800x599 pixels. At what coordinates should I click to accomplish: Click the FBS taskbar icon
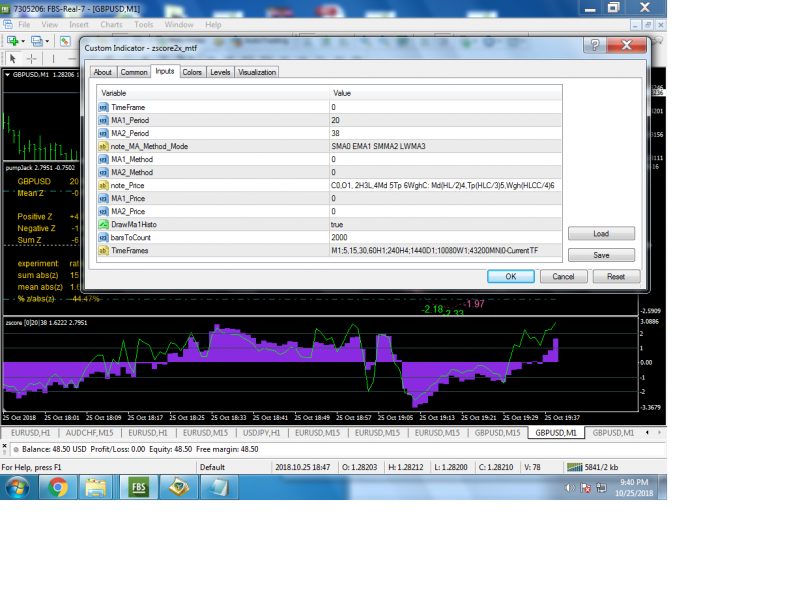point(139,487)
